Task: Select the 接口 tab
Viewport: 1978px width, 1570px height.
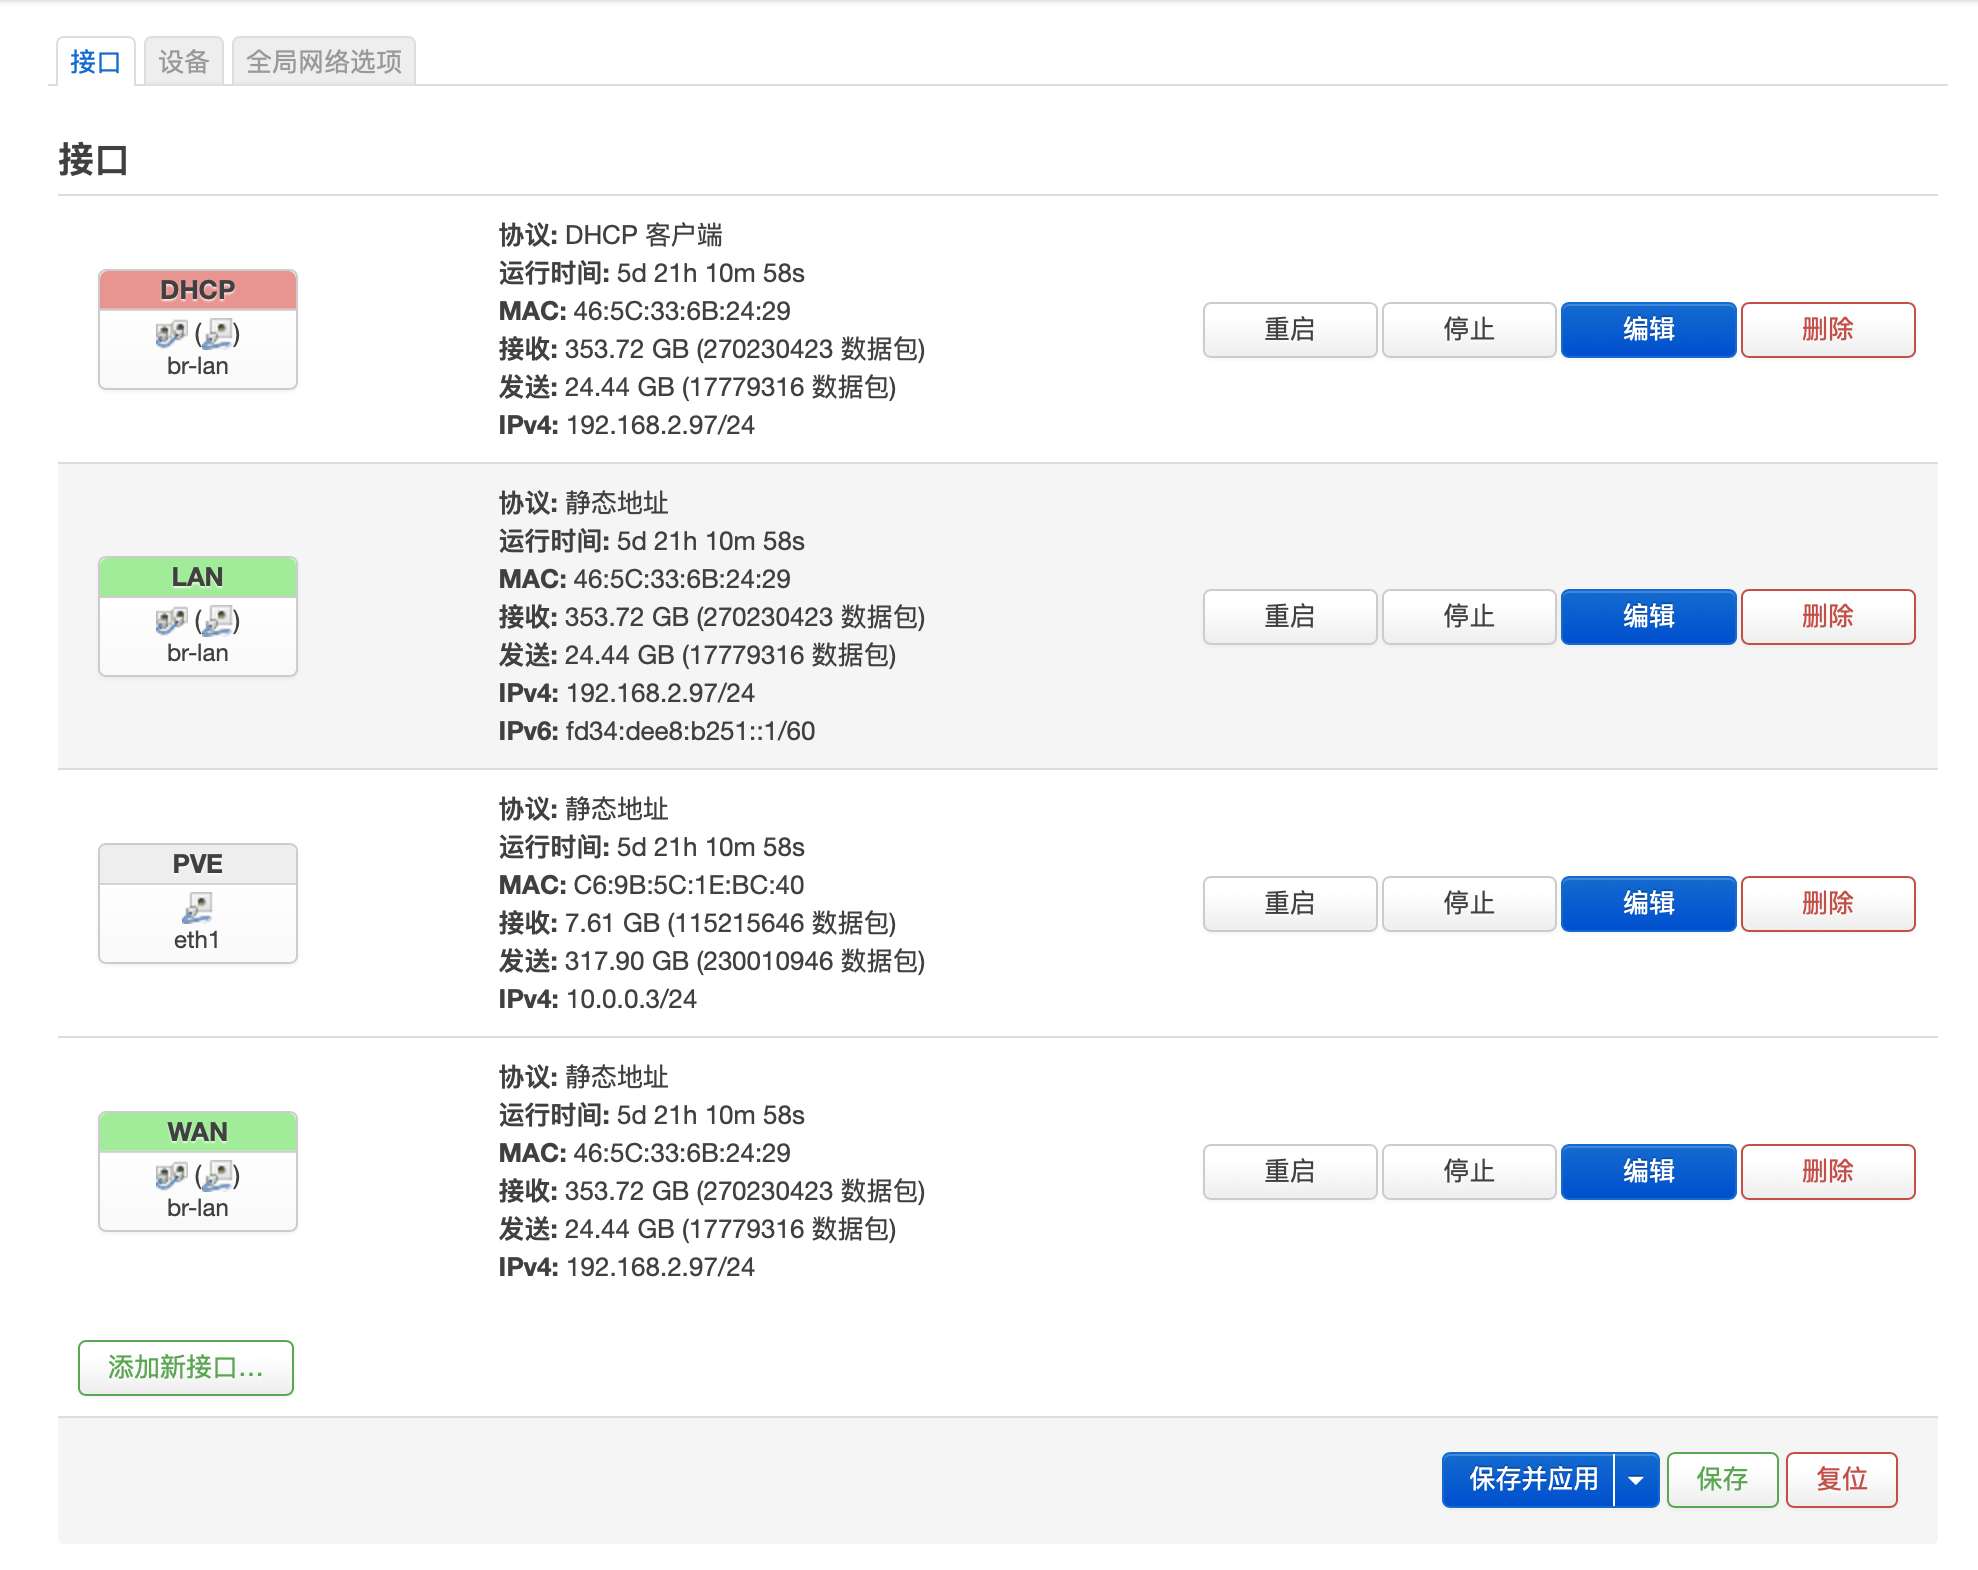Action: [x=95, y=62]
